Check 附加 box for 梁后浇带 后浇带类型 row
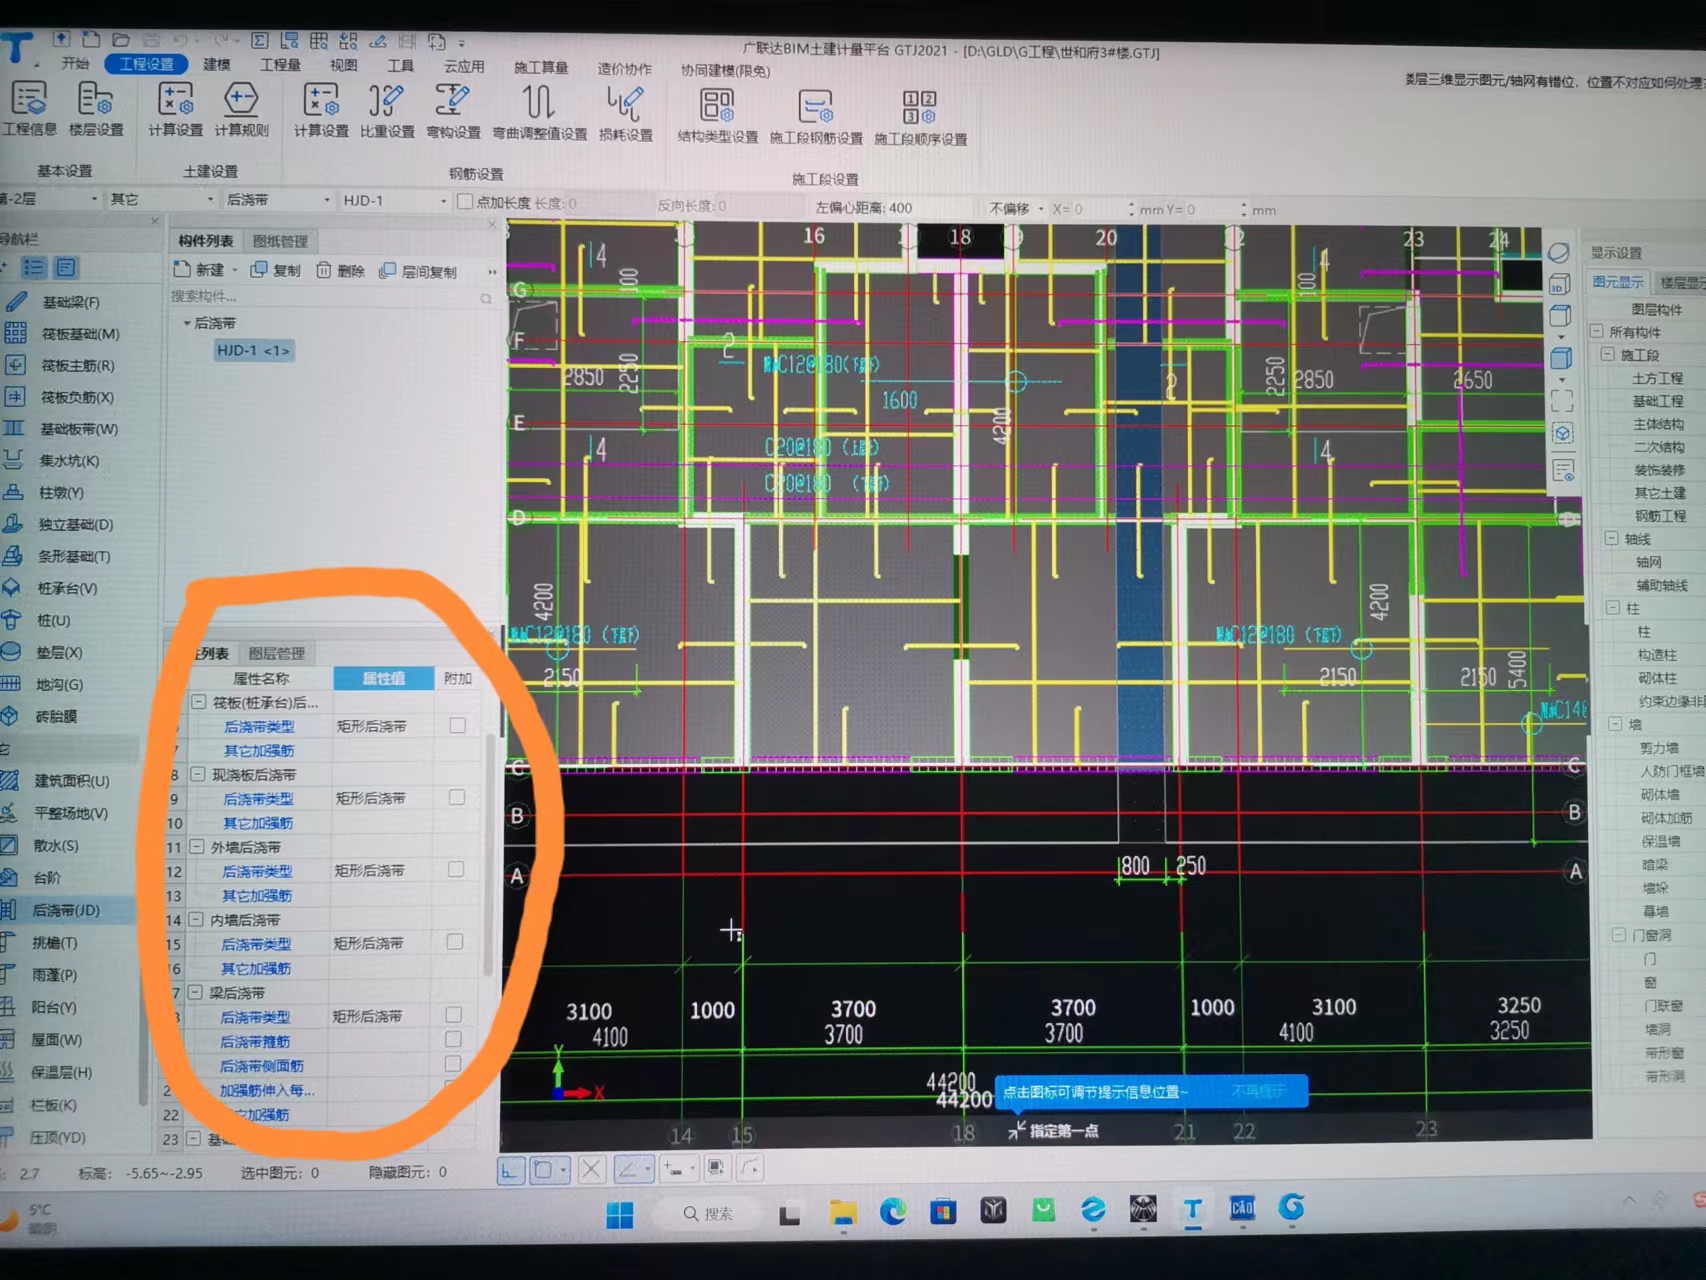 [x=453, y=1014]
